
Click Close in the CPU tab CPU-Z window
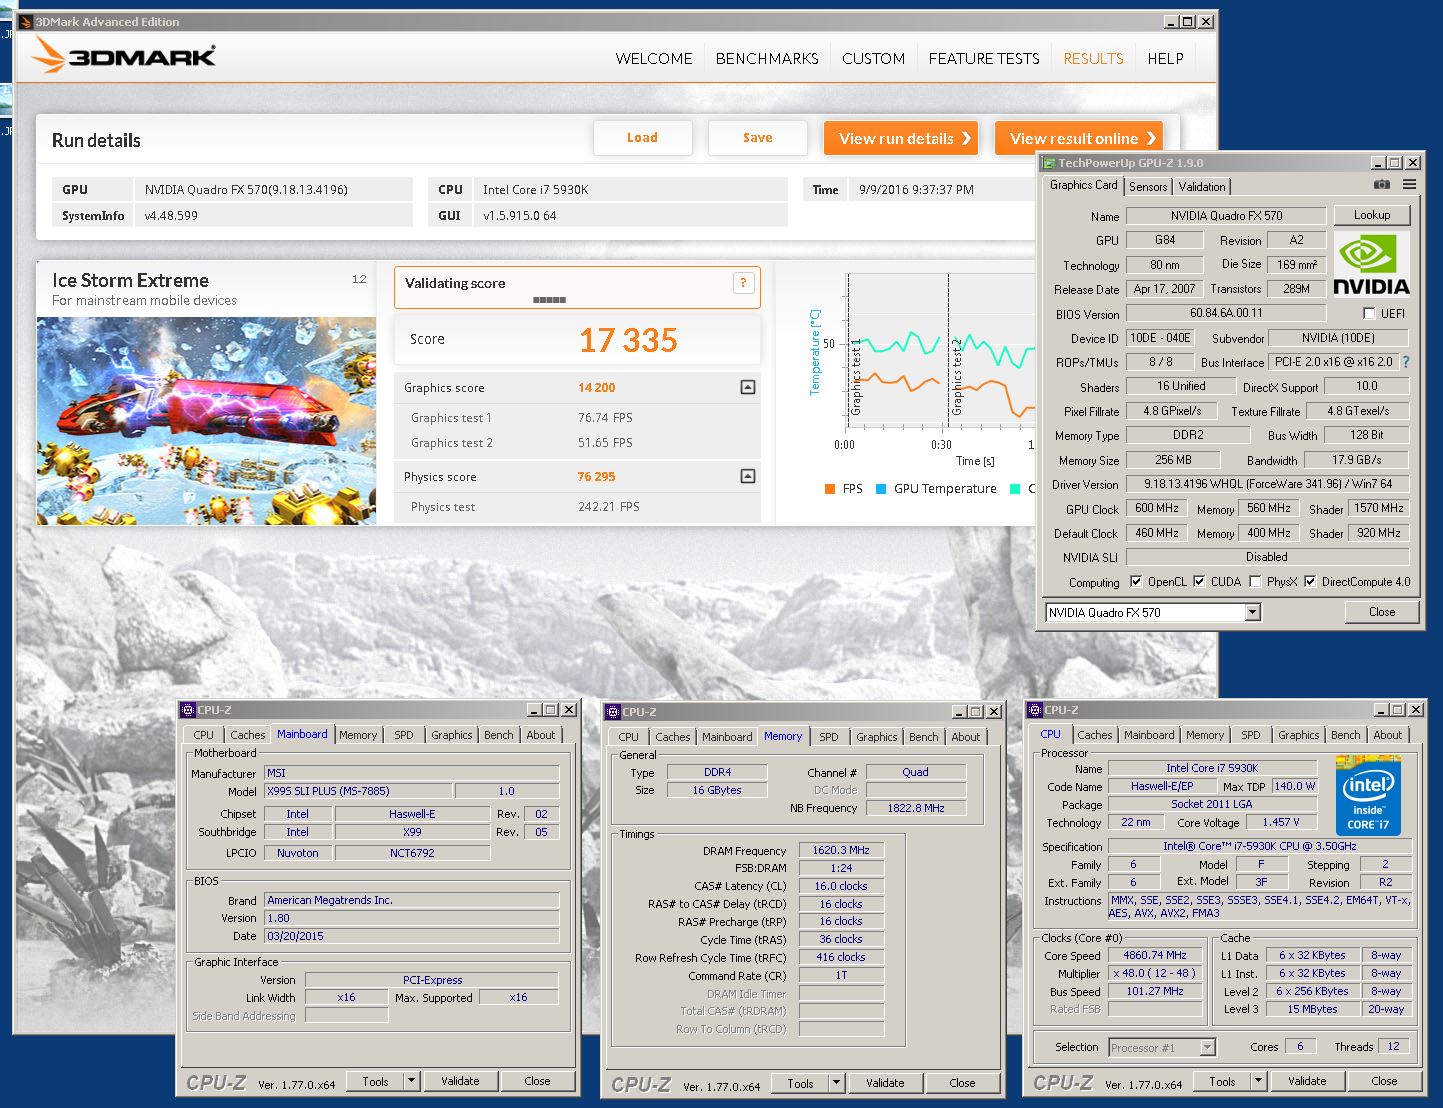tap(1384, 1081)
